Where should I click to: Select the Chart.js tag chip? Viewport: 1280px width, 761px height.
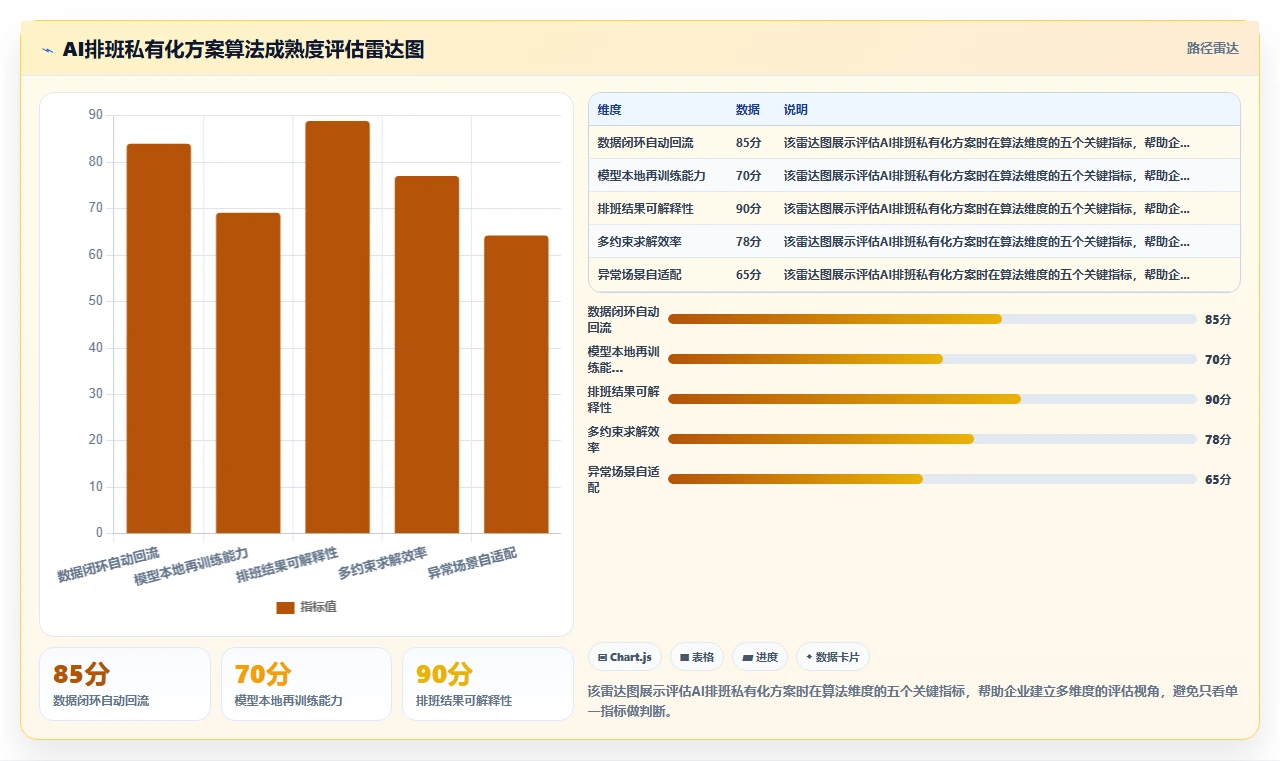point(625,657)
